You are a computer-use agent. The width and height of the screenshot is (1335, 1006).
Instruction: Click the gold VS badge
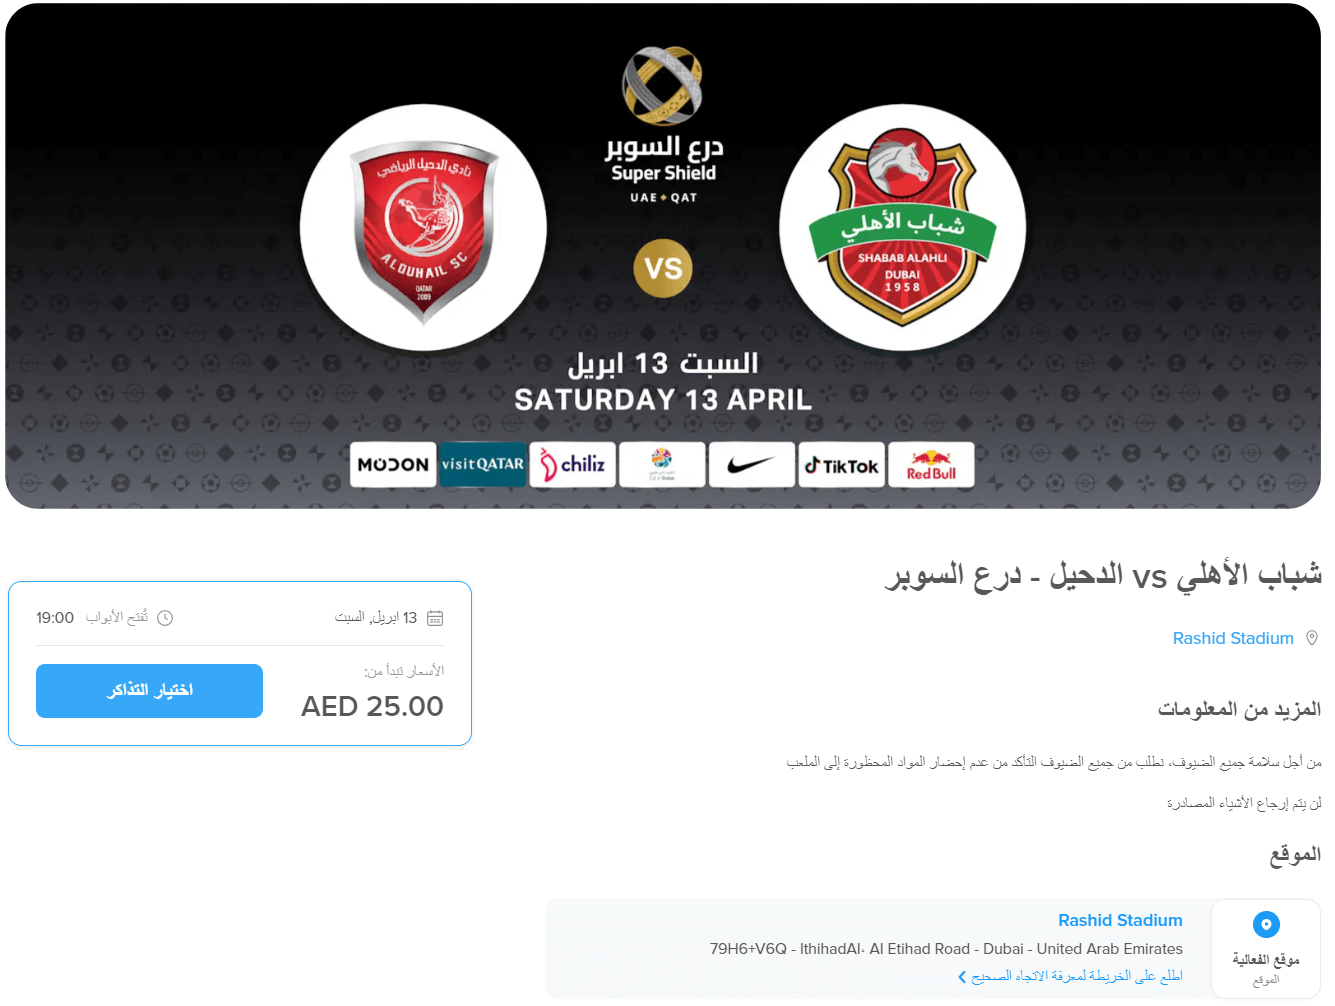tap(663, 268)
